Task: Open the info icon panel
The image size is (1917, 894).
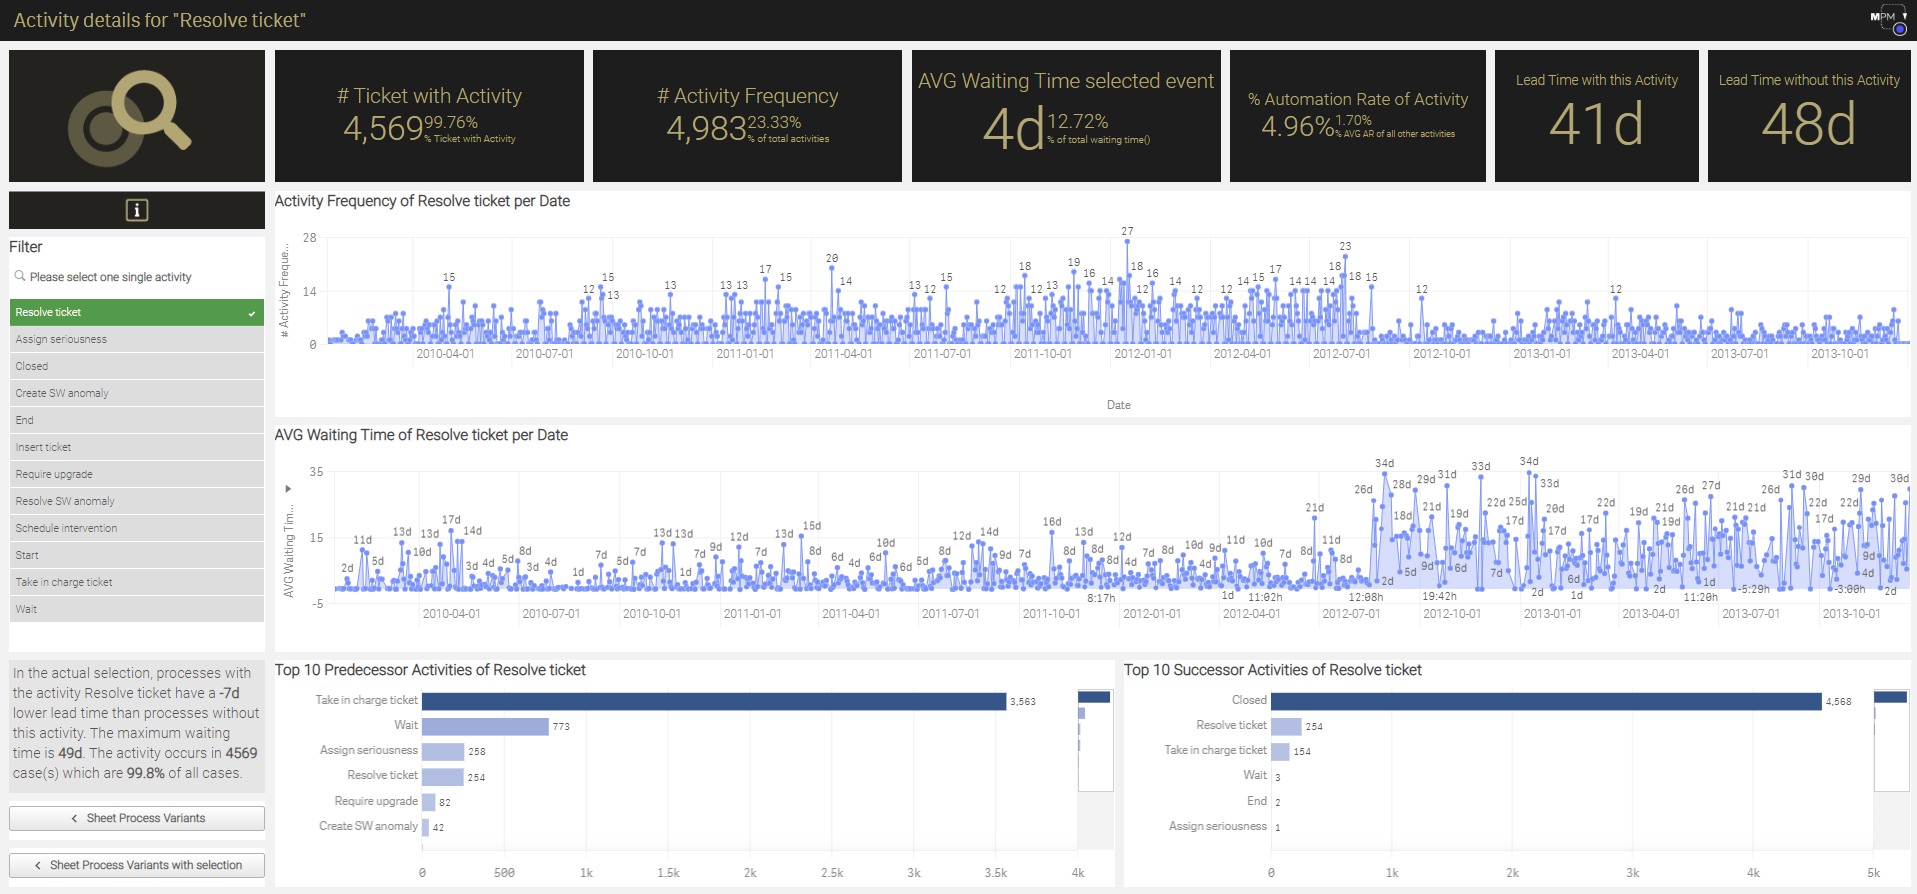Action: (137, 210)
